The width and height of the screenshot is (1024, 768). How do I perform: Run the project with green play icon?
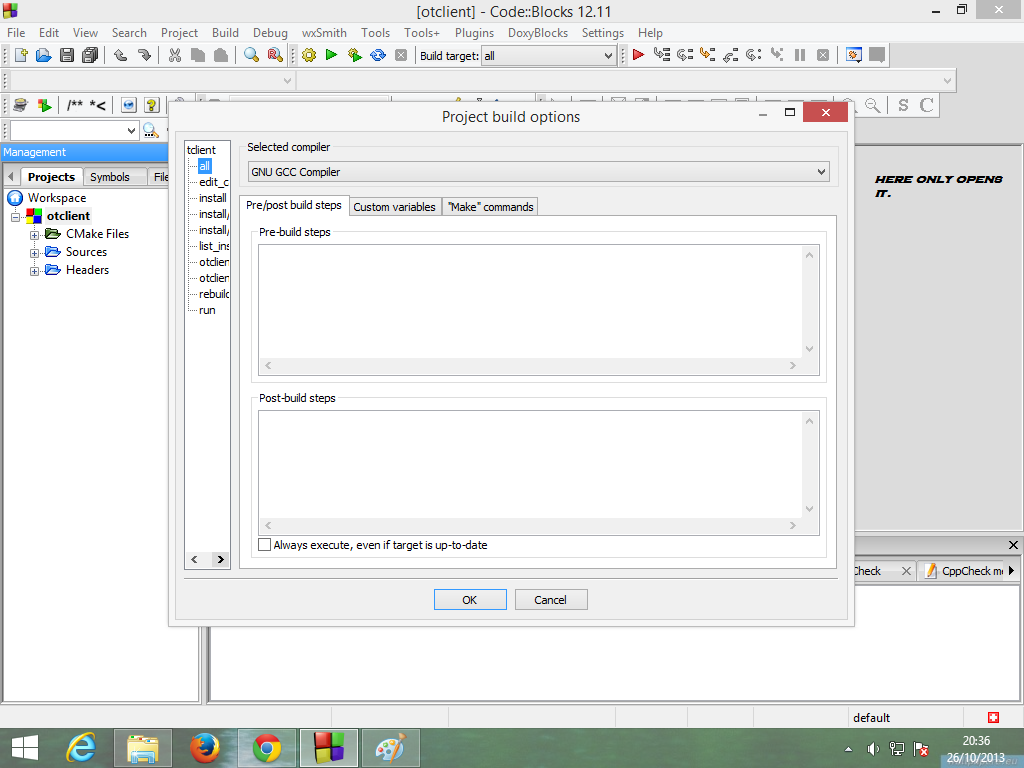pos(332,56)
